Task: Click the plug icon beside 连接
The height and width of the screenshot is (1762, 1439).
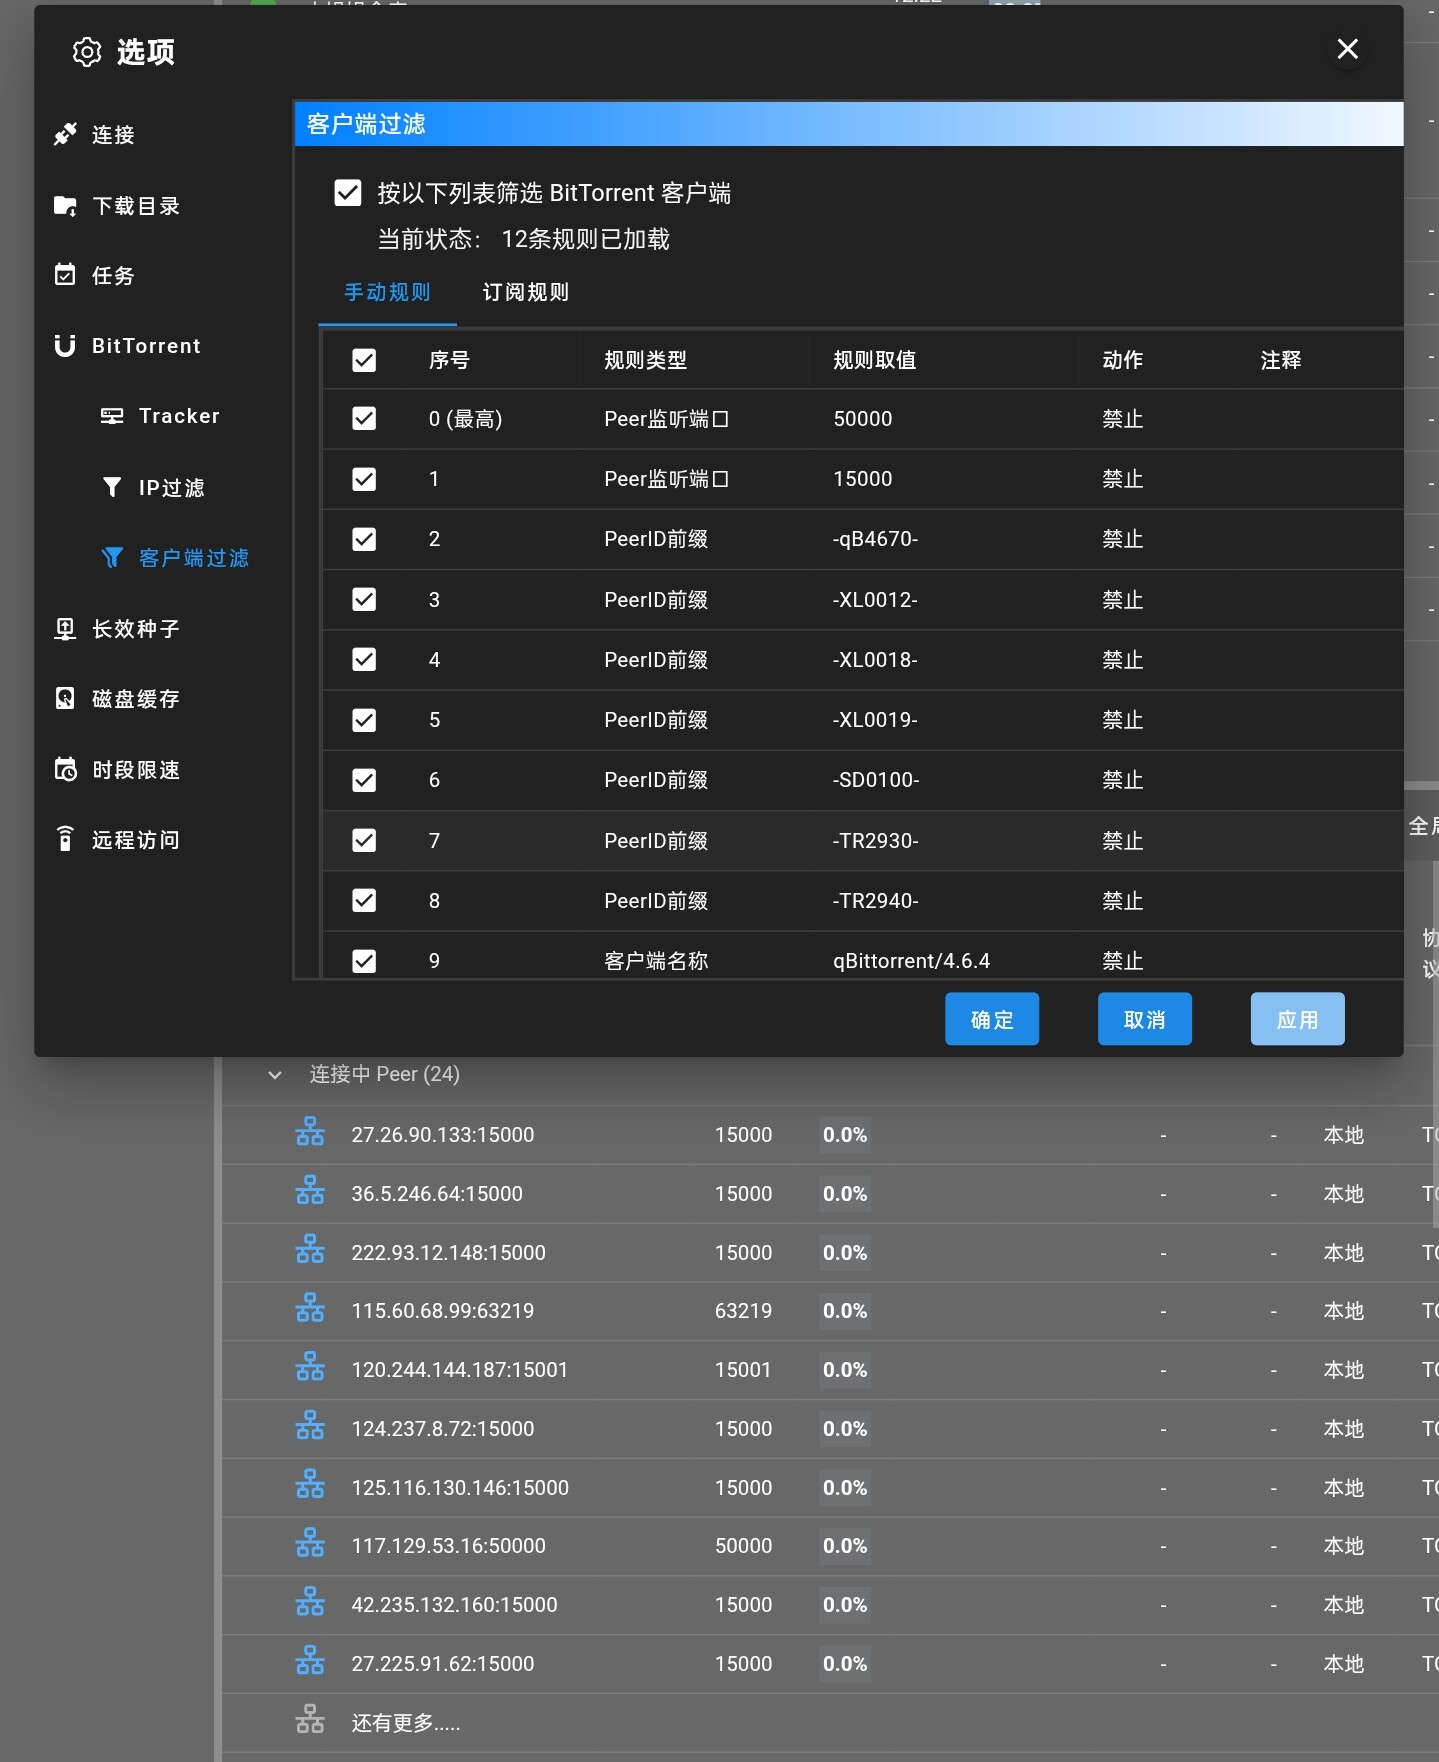Action: (x=65, y=134)
